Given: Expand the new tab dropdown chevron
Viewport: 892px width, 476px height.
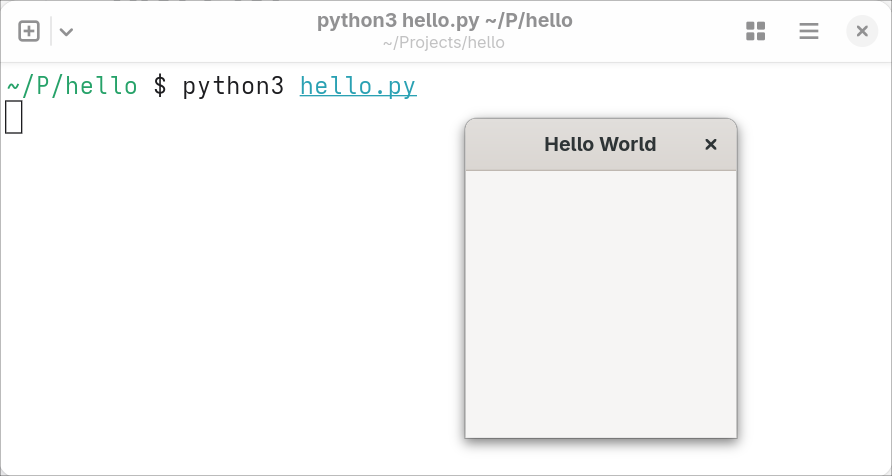Looking at the screenshot, I should click(x=66, y=31).
